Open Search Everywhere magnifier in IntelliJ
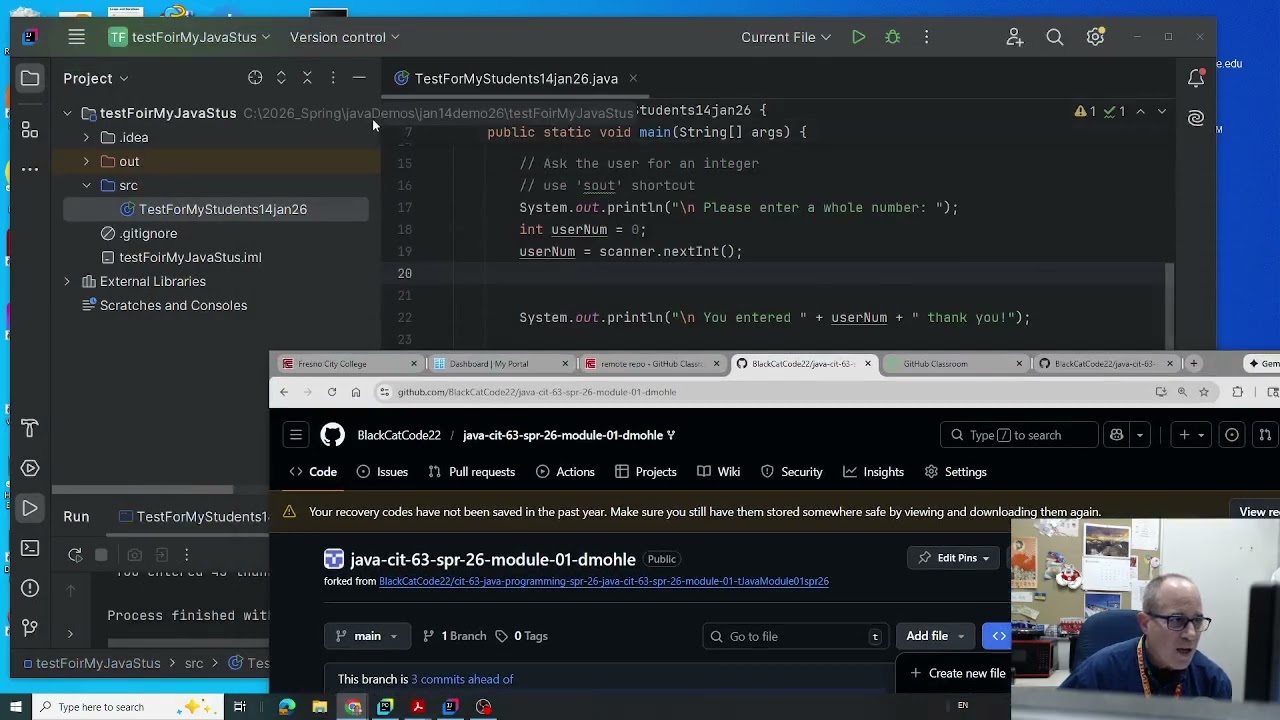The height and width of the screenshot is (720, 1280). [1054, 37]
